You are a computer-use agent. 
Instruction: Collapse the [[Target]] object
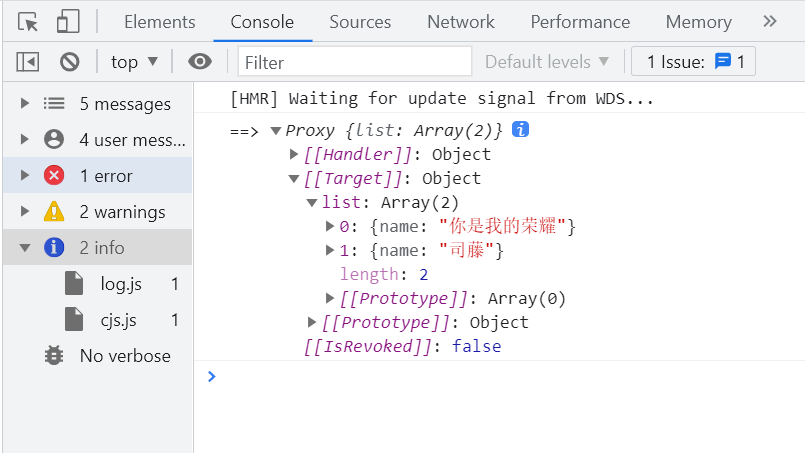pos(294,178)
